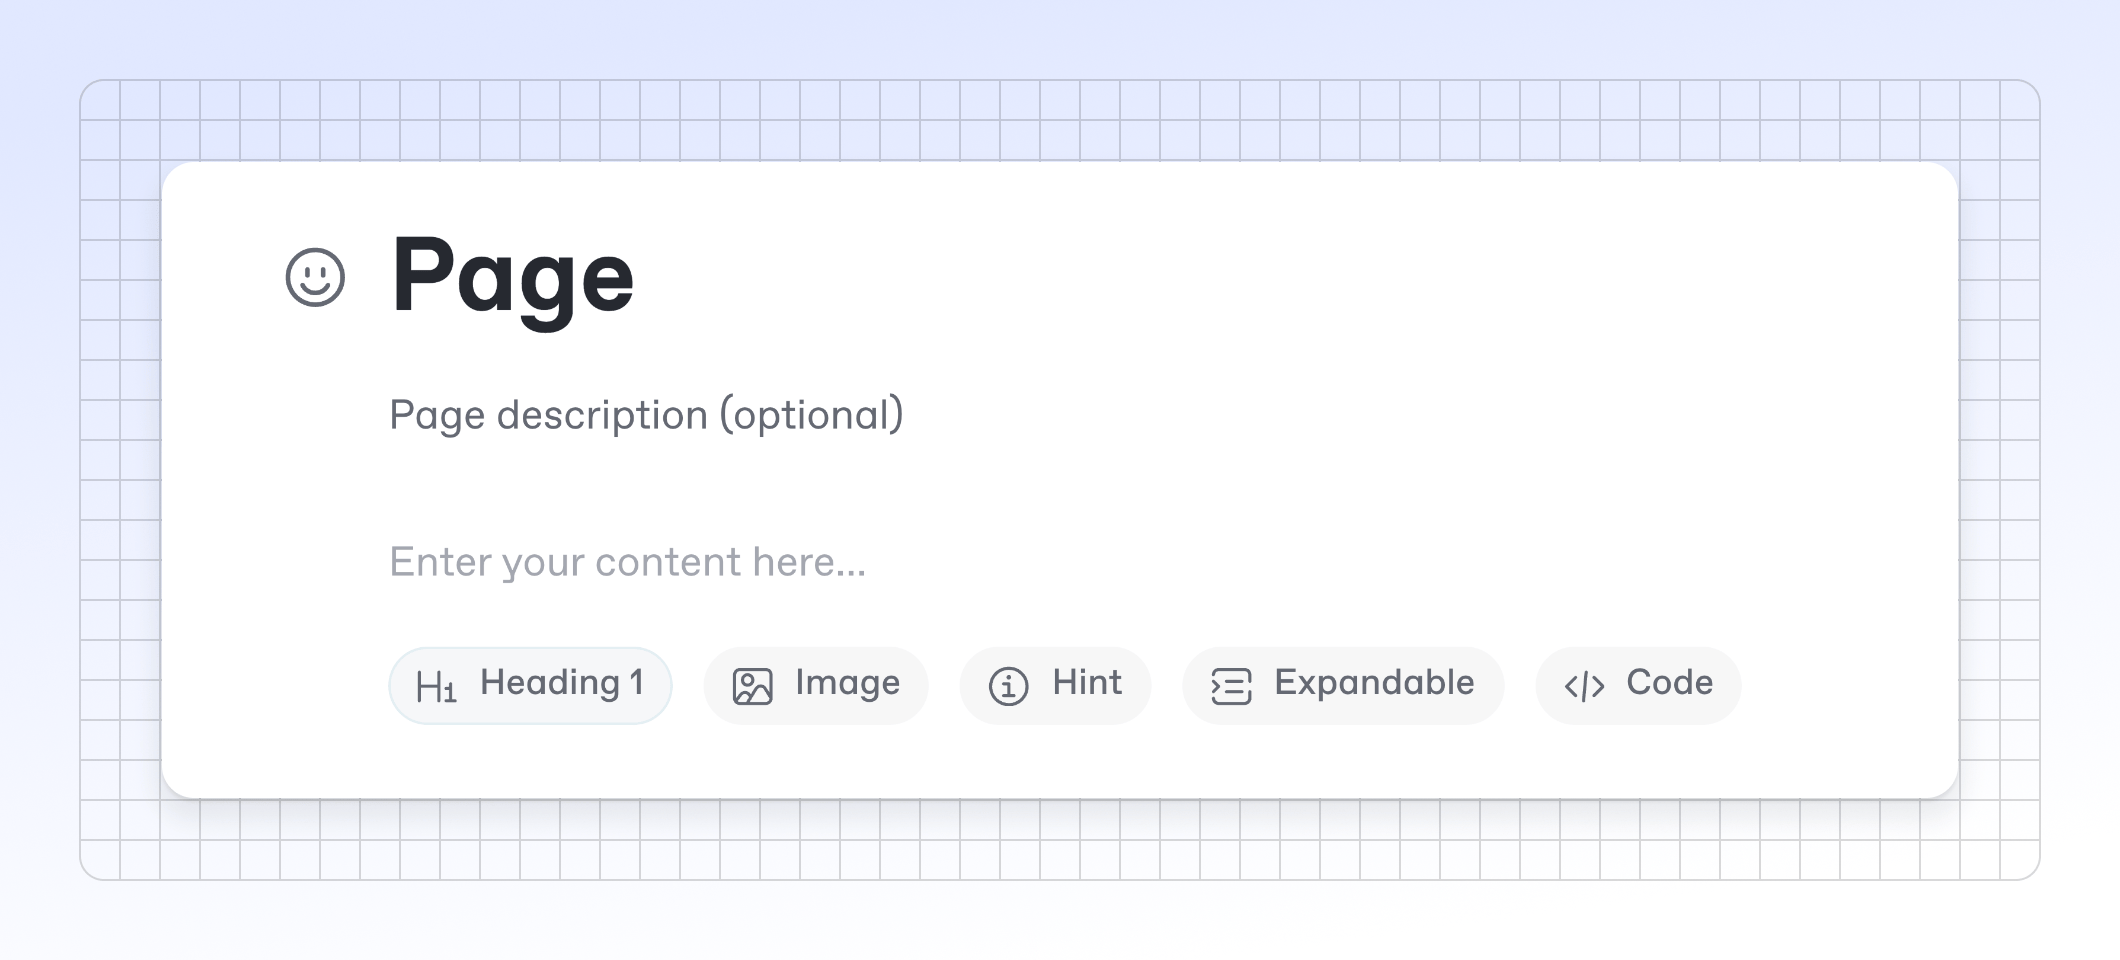Open the emoji picker smiley icon
The width and height of the screenshot is (2120, 960).
tap(315, 277)
